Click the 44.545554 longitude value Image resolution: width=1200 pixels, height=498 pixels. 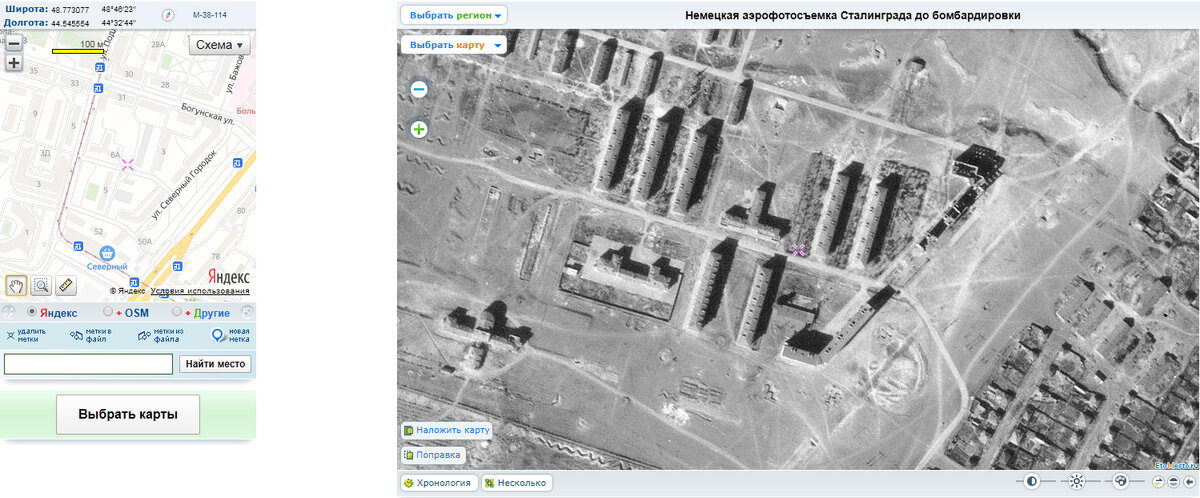pos(70,22)
